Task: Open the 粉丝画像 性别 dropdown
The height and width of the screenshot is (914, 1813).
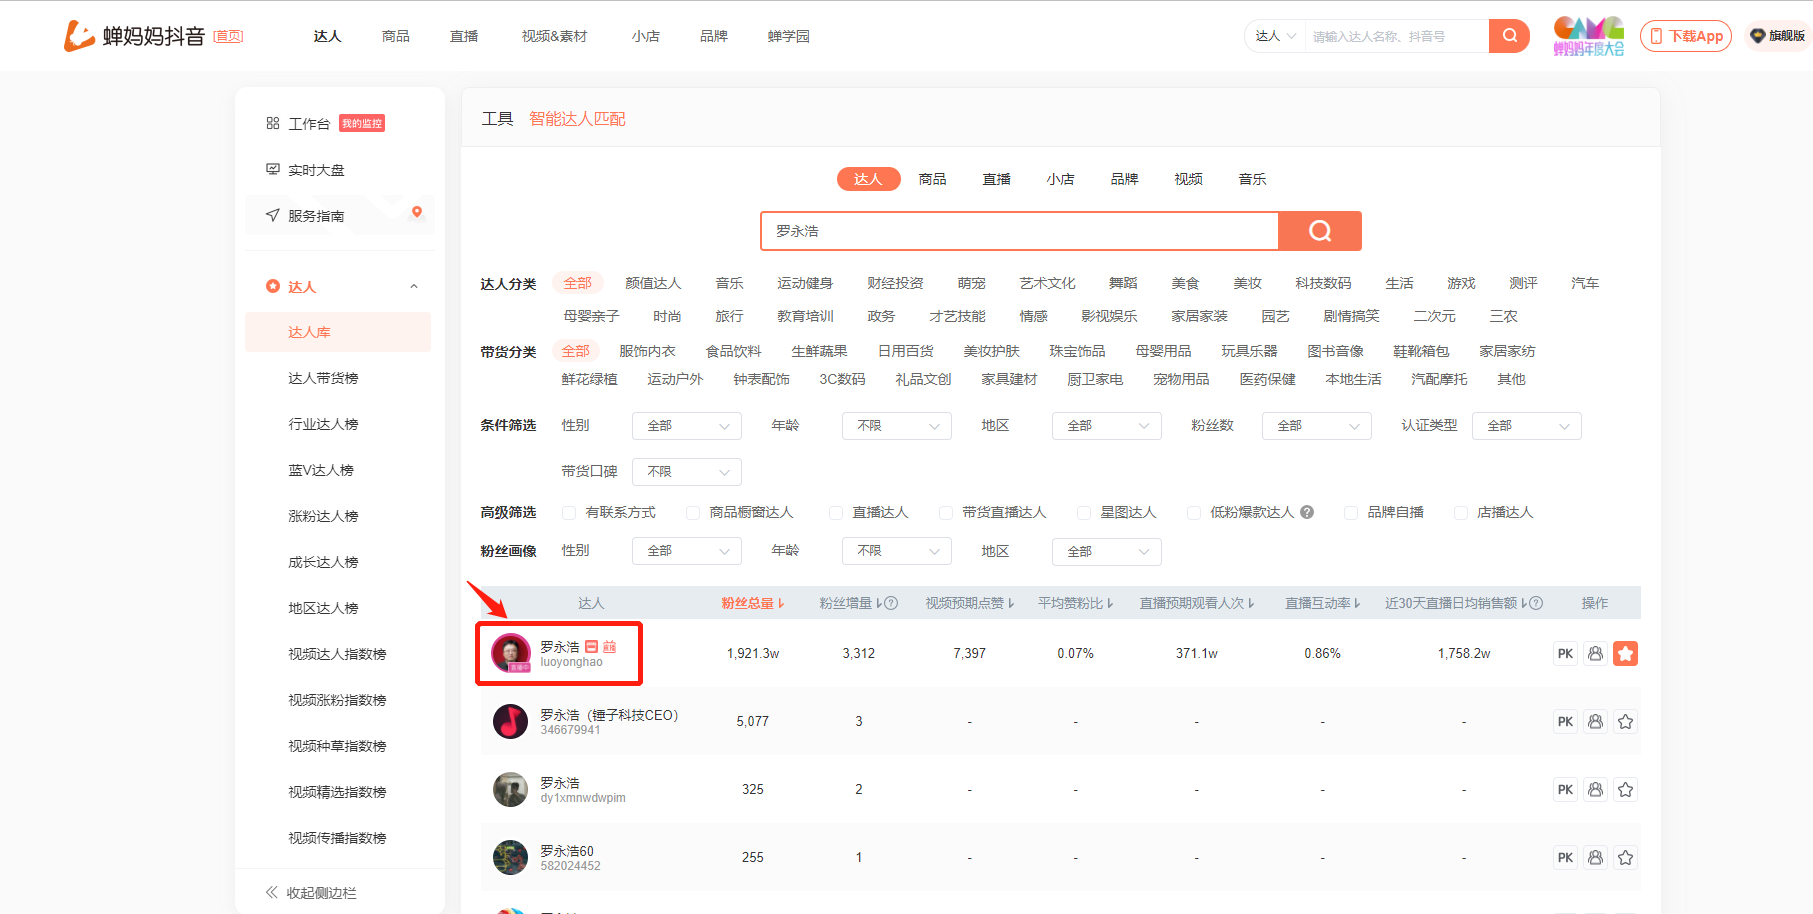Action: click(687, 551)
